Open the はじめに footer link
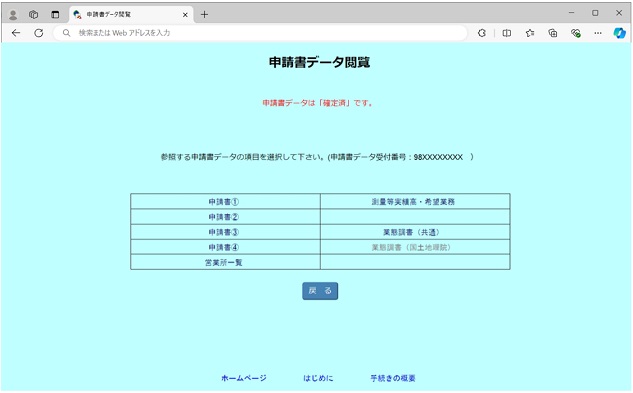Screen dimensions: 633x393 [x=318, y=378]
